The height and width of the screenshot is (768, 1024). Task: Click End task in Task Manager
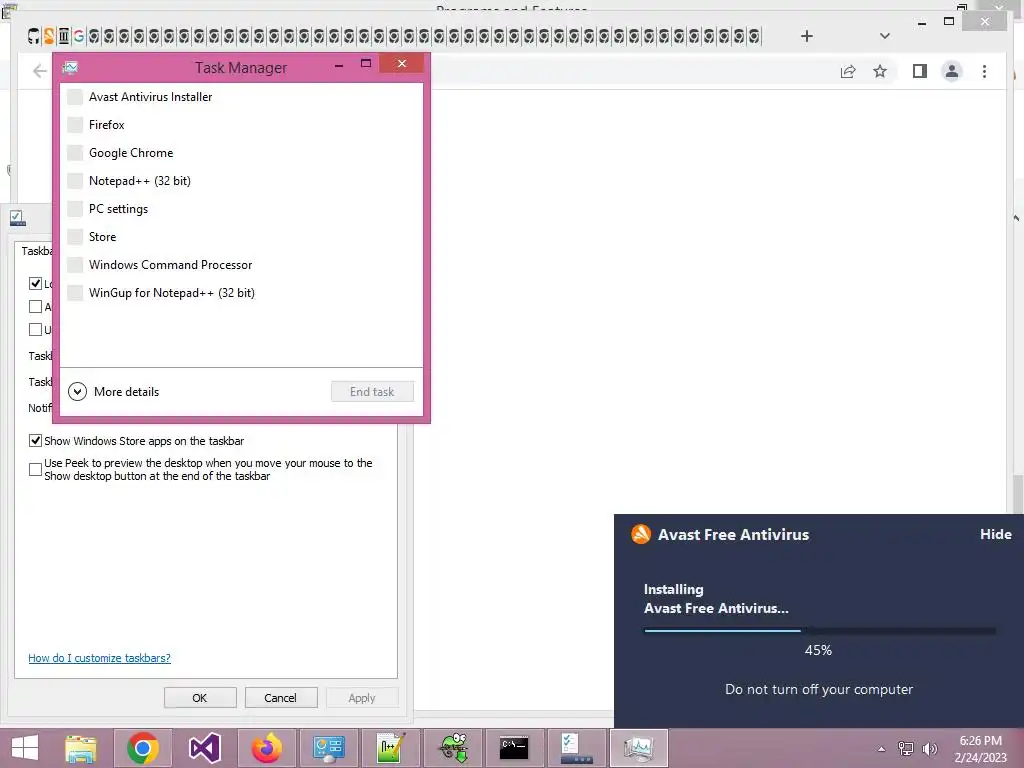[372, 392]
